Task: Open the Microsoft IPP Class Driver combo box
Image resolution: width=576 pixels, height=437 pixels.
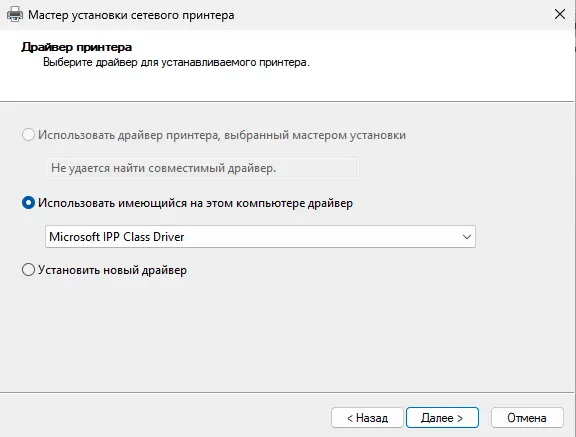Action: tap(260, 236)
